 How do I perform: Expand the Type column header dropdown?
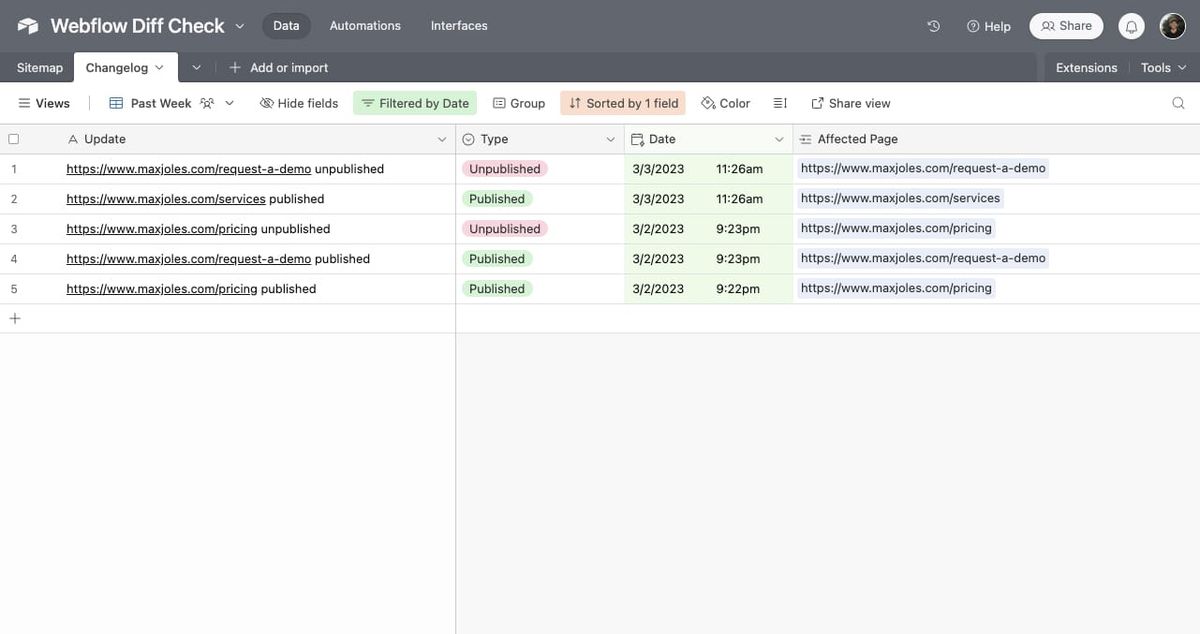pyautogui.click(x=611, y=139)
